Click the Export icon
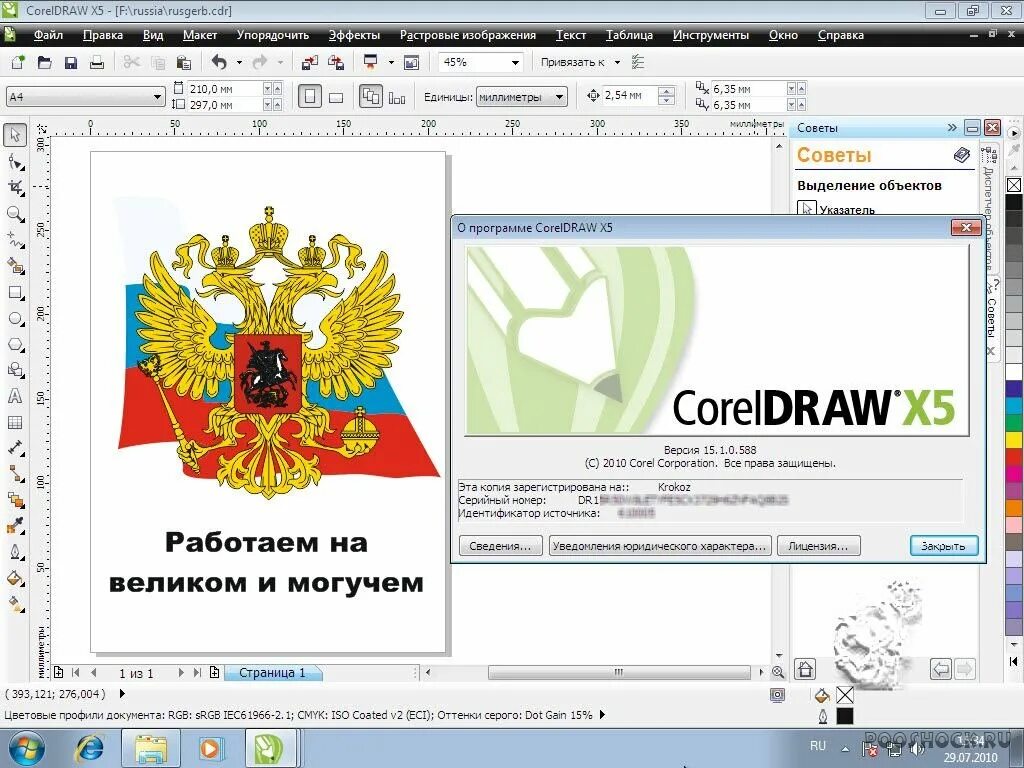Viewport: 1024px width, 768px height. tap(336, 63)
